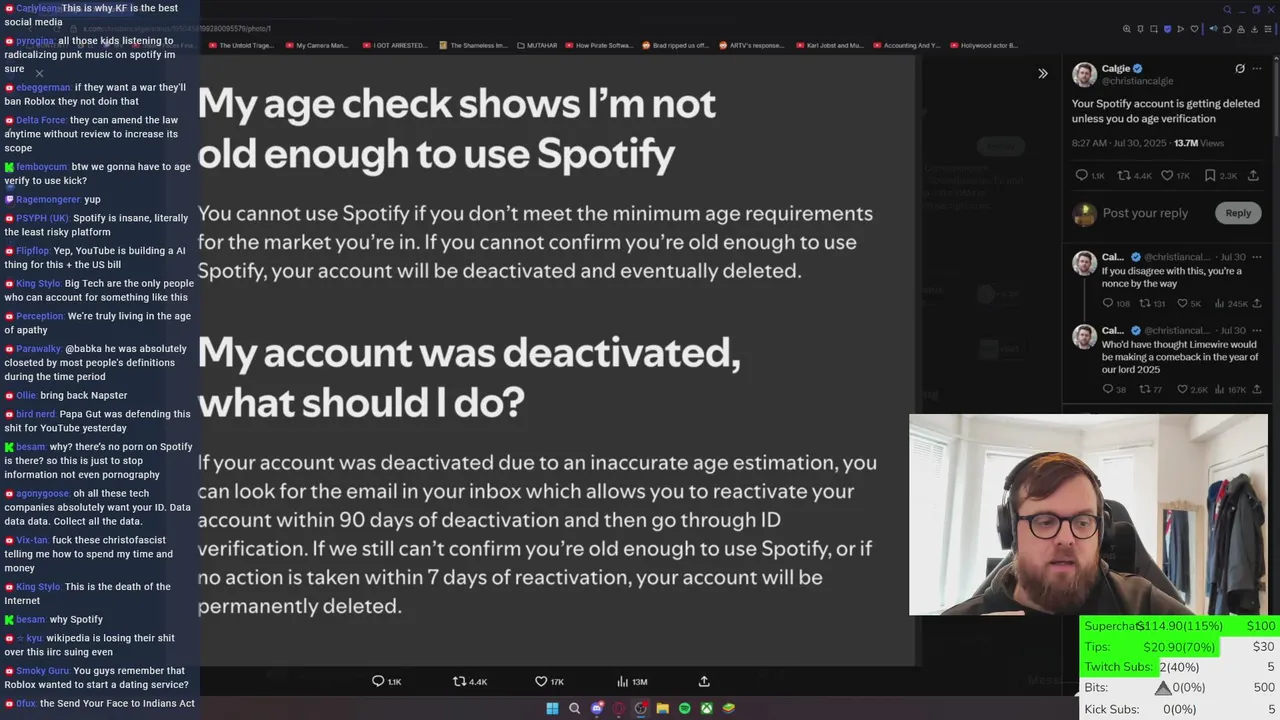Open @christiancalgie handle link

[1137, 81]
